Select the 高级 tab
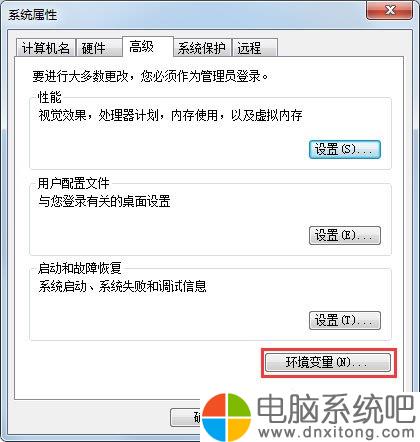 click(148, 47)
